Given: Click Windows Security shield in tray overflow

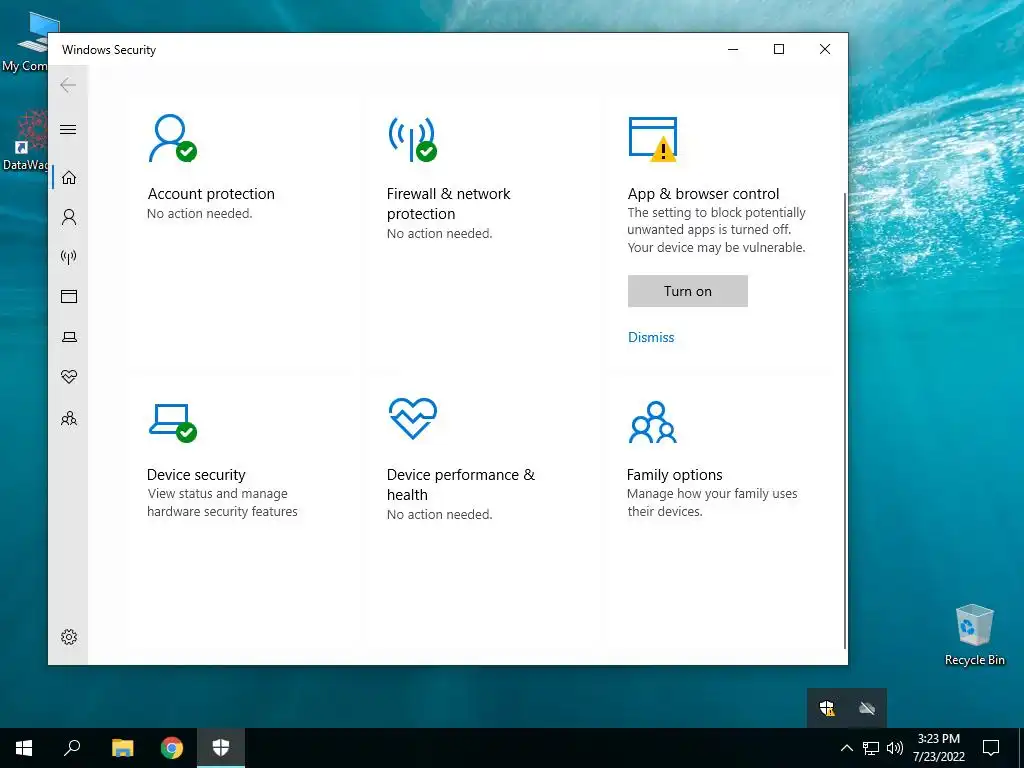Looking at the screenshot, I should [x=827, y=708].
